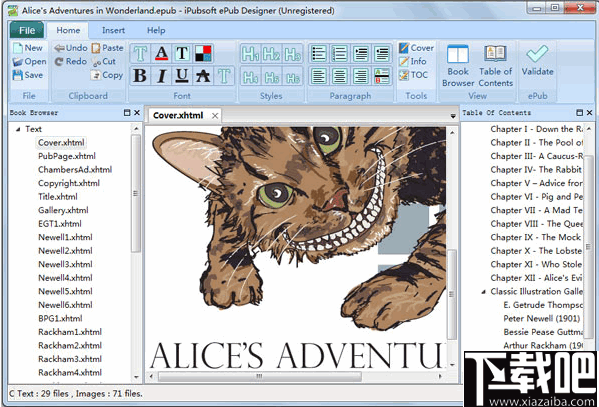Open the File menu button
Image resolution: width=599 pixels, height=407 pixels.
[27, 30]
